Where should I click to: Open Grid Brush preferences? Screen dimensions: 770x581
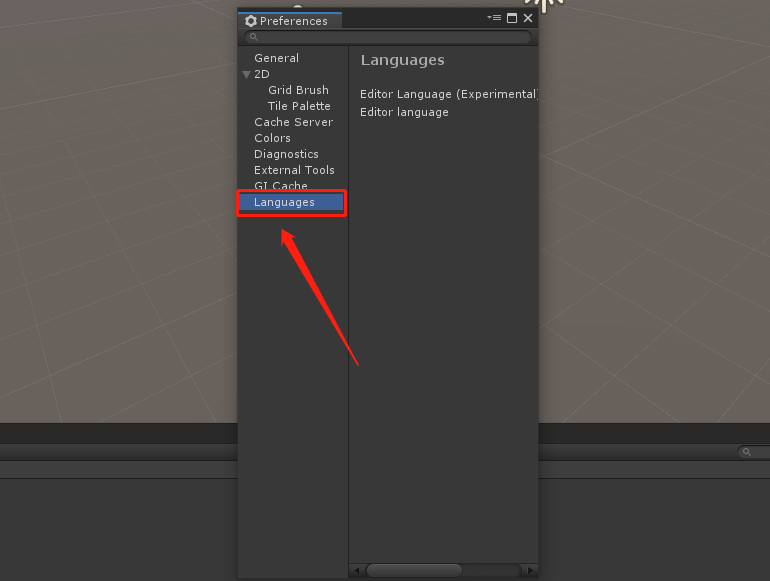click(298, 90)
